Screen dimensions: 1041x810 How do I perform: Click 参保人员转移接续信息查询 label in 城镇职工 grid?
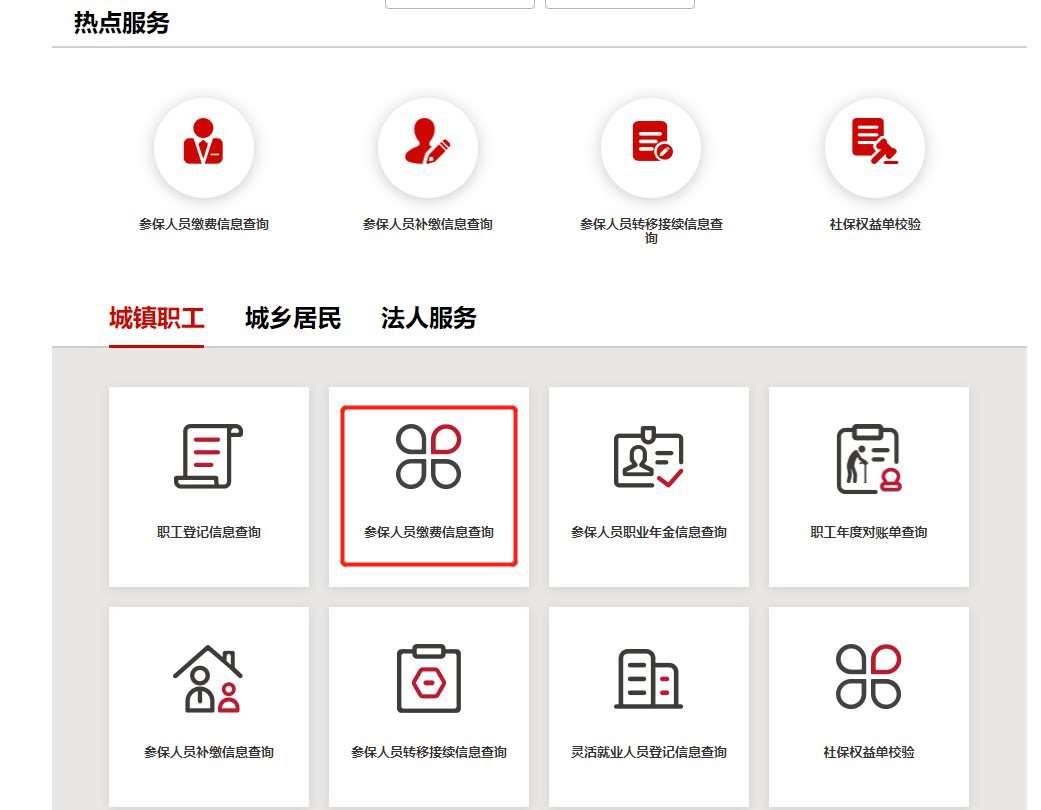(429, 752)
